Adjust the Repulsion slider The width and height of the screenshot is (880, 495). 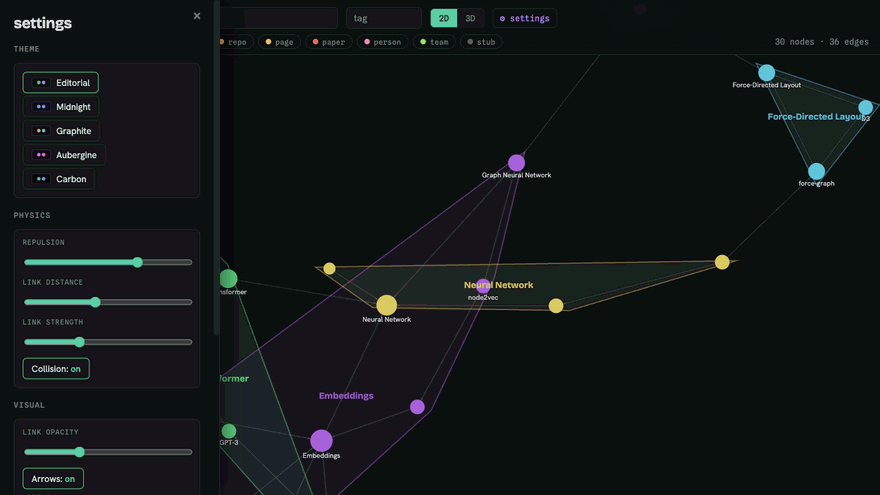pyautogui.click(x=108, y=262)
